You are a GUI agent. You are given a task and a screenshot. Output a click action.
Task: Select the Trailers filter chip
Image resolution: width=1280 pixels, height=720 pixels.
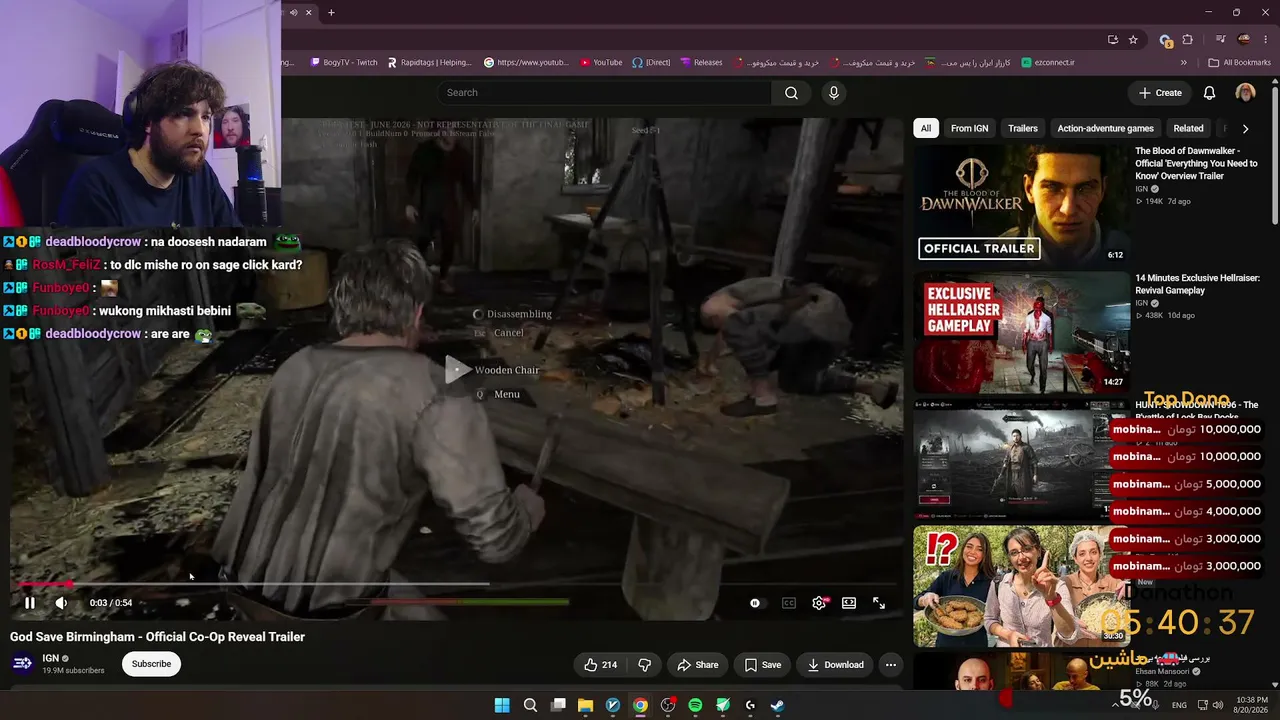1023,128
